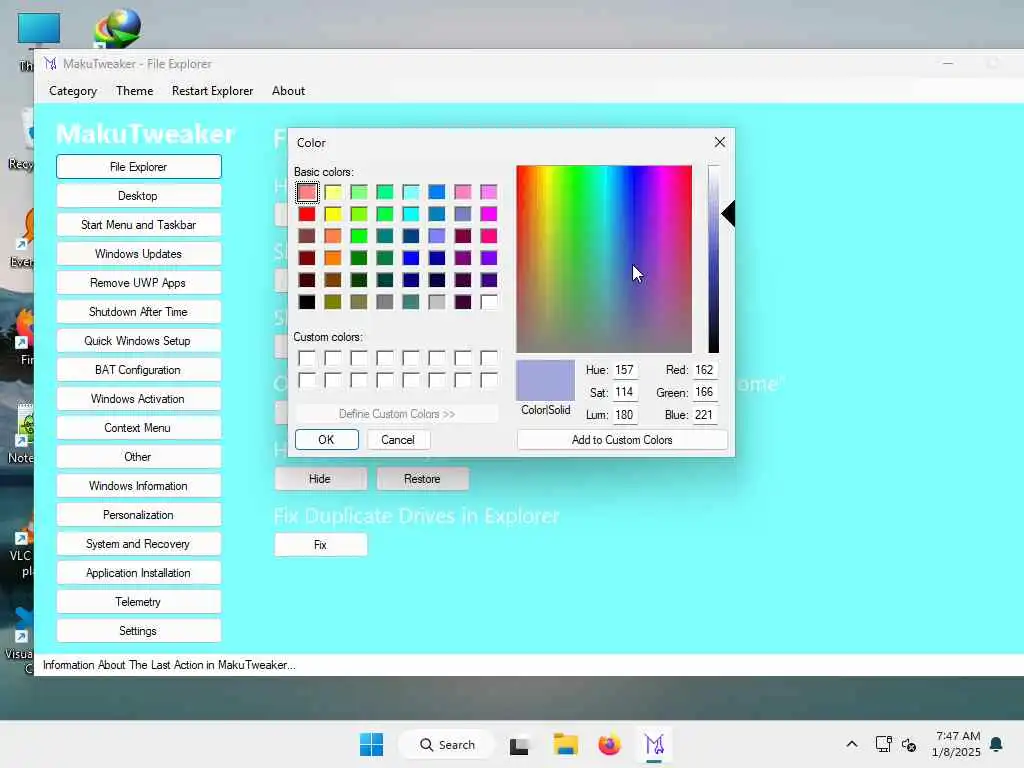
Task: Click MakuTweaker title bar logo icon
Action: tap(50, 64)
